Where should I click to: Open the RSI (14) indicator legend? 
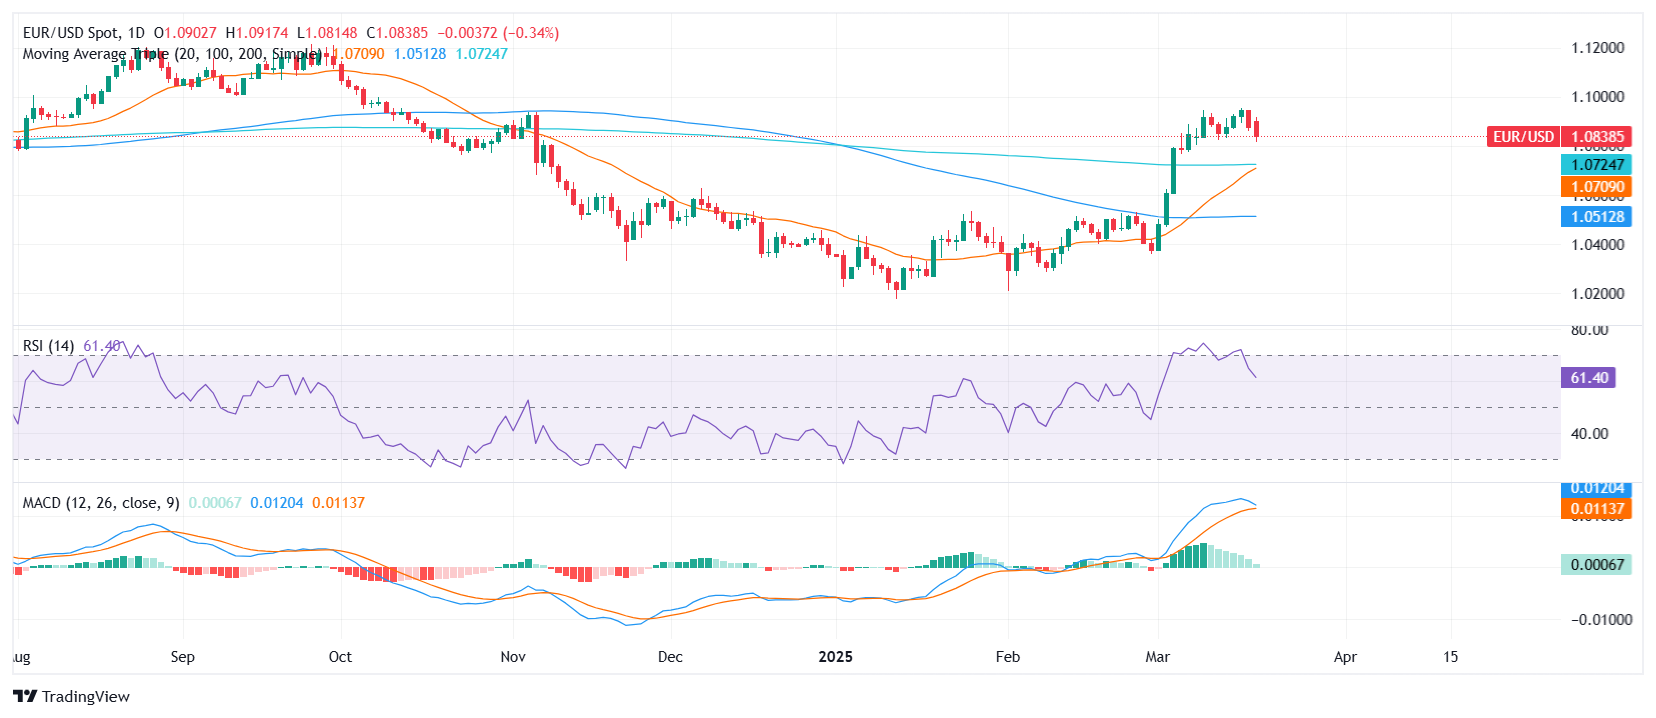(x=48, y=346)
